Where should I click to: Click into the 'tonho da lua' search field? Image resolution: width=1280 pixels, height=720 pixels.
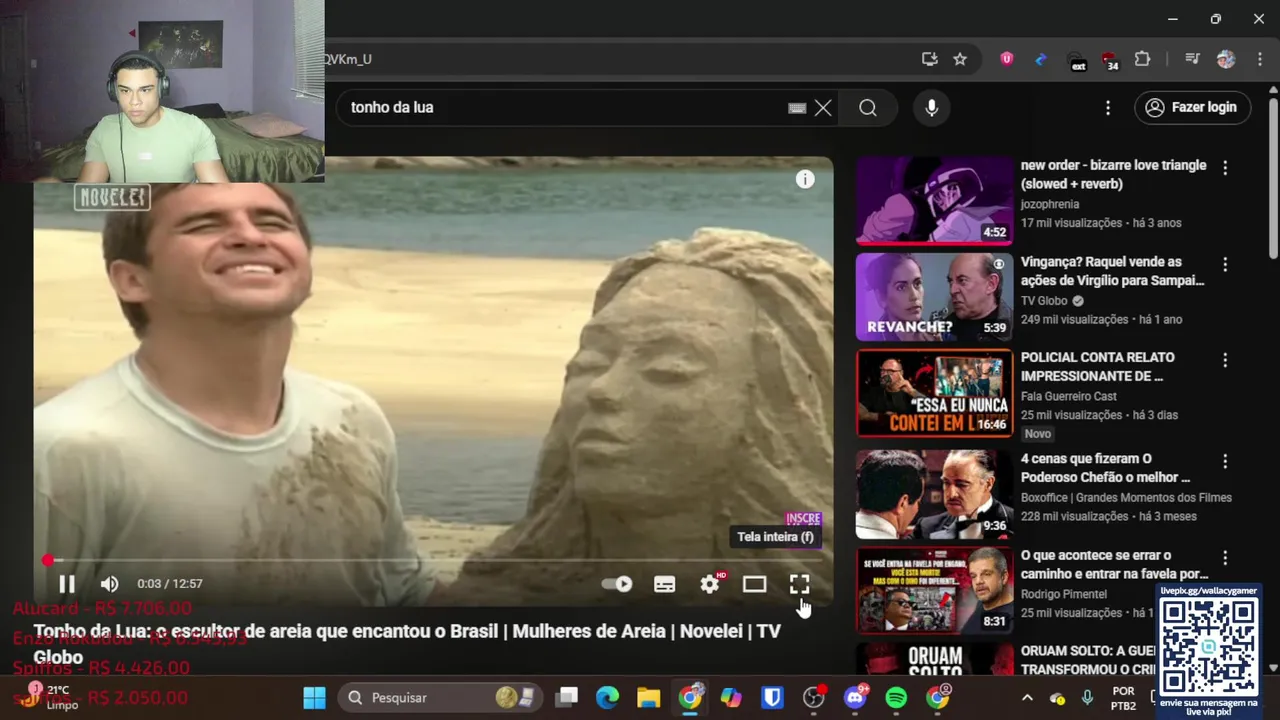[x=560, y=108]
